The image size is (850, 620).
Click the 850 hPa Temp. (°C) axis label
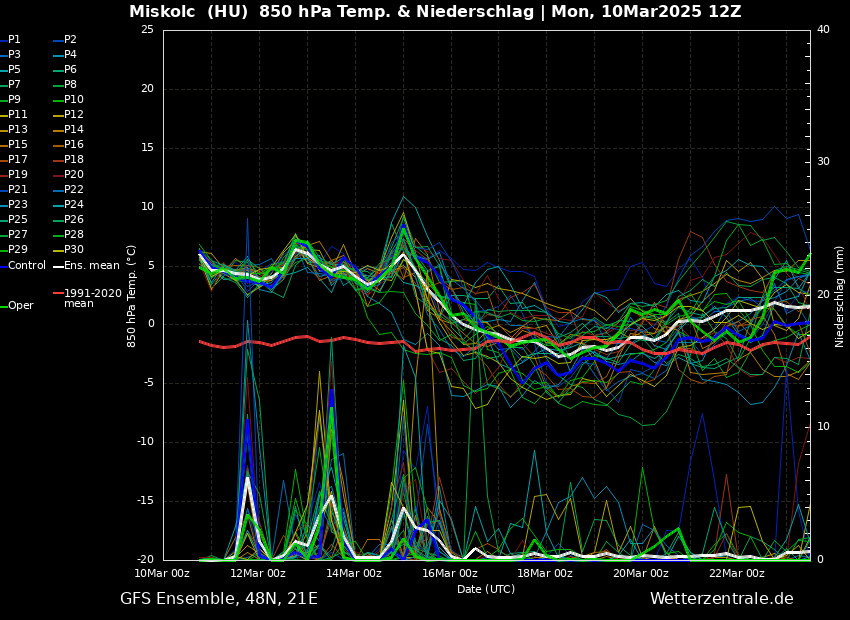pyautogui.click(x=132, y=296)
